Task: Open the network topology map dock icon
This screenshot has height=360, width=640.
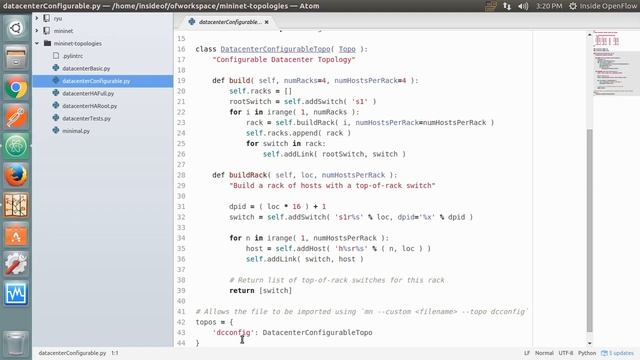Action: click(x=16, y=205)
